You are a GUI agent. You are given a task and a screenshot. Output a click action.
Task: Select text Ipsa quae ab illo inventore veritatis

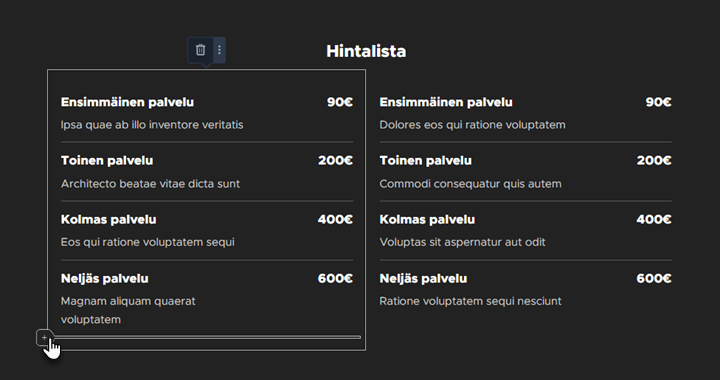pos(152,125)
